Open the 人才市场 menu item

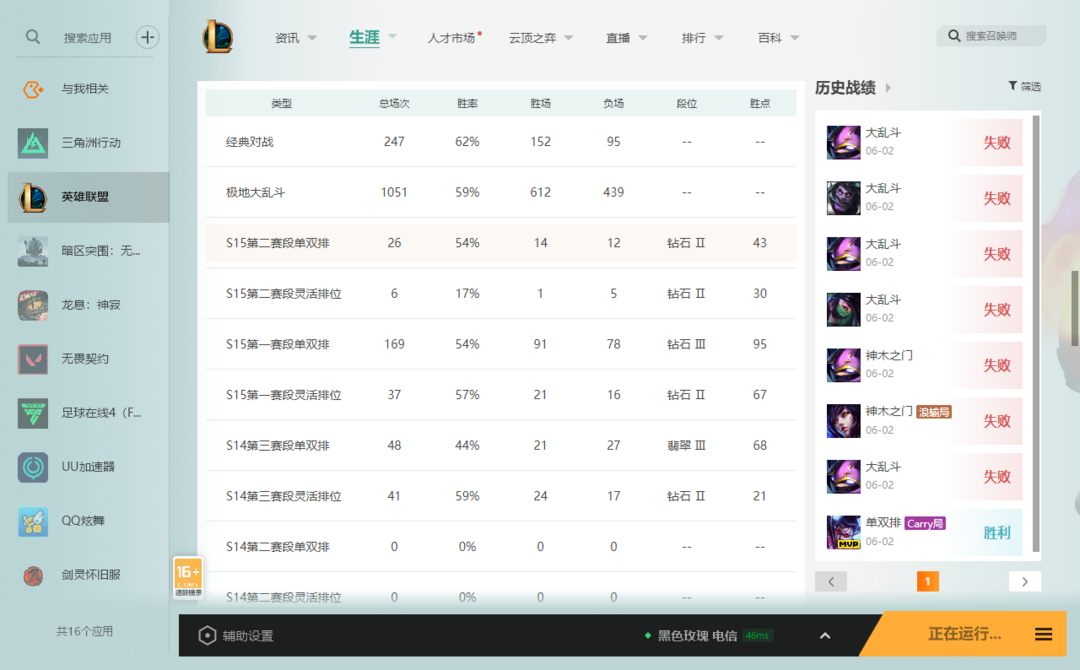click(451, 38)
